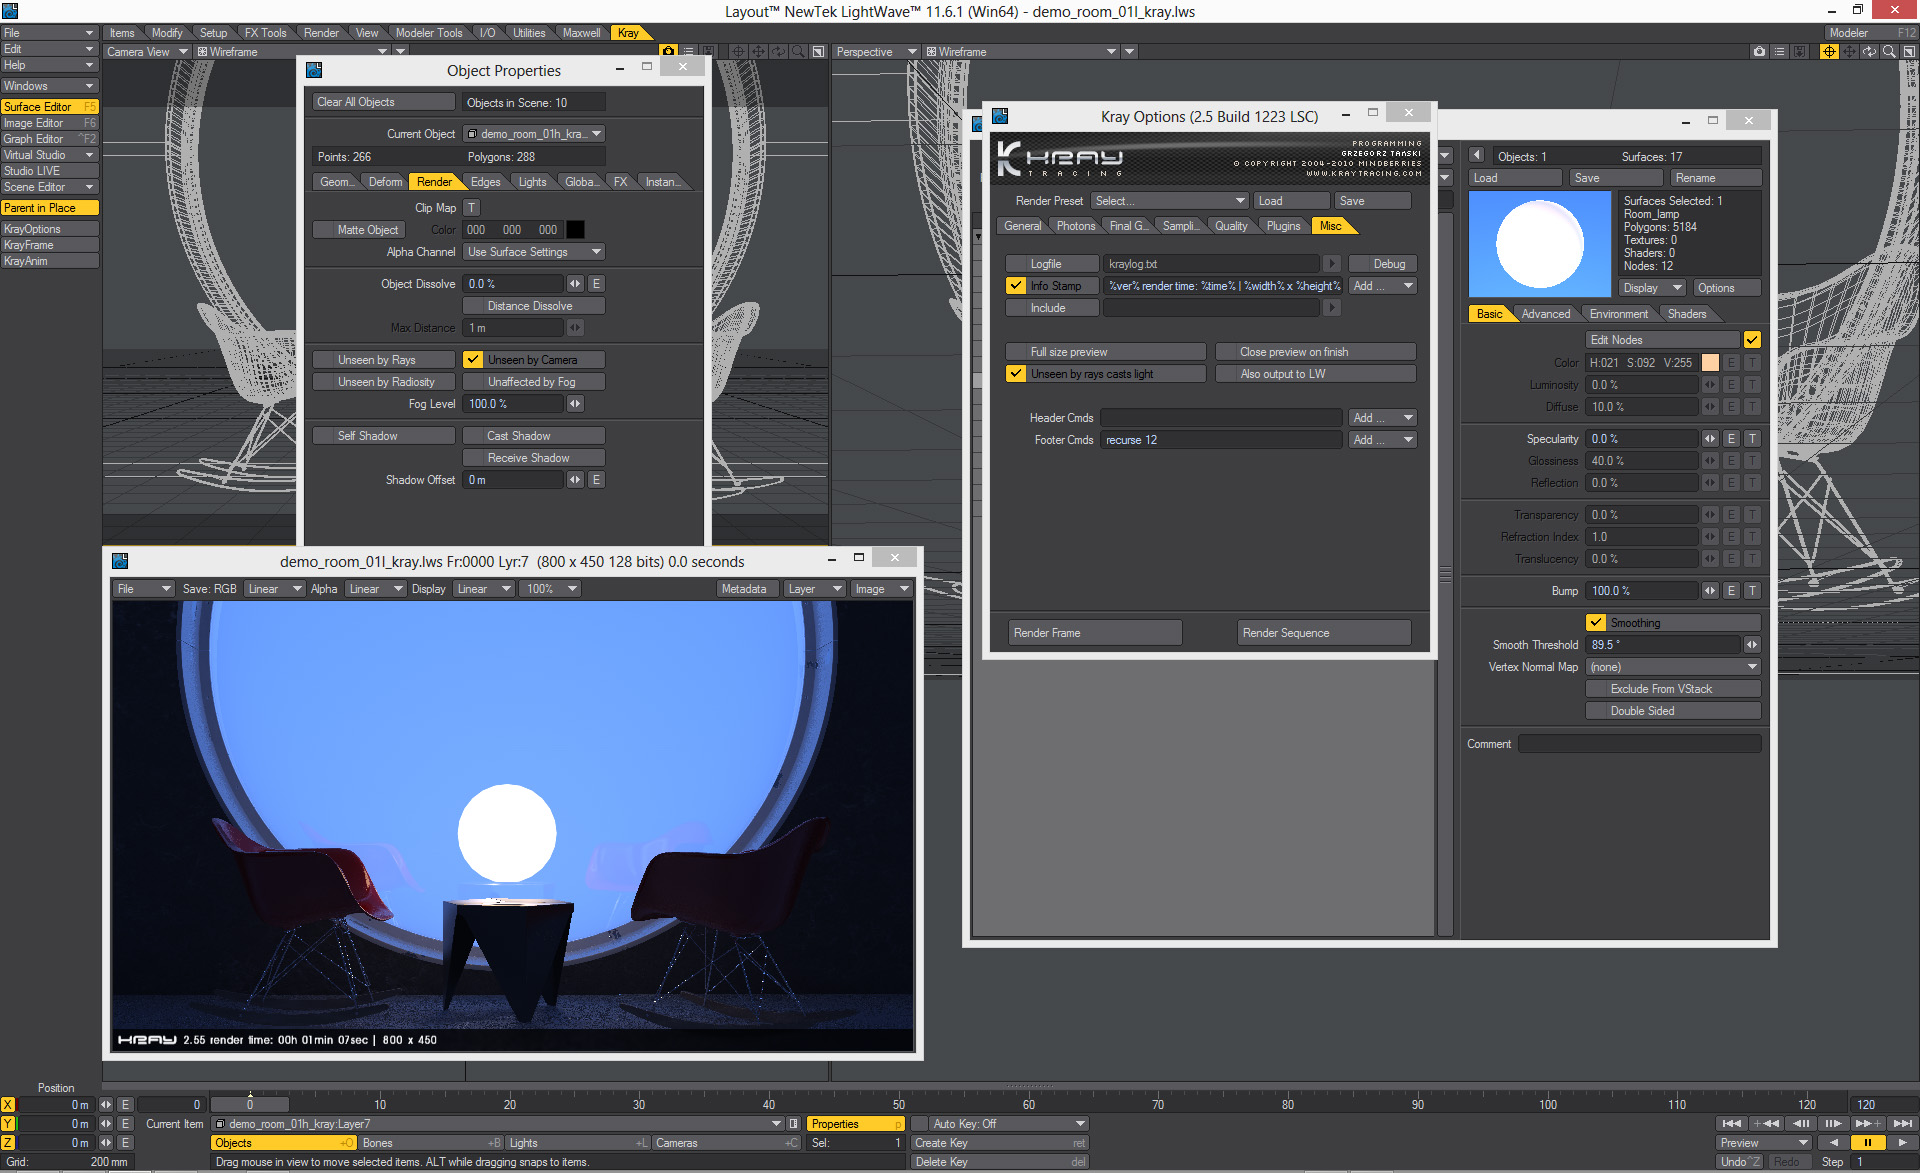Screen dimensions: 1920x1173
Task: Click the Clip Map T texture button
Action: [471, 208]
